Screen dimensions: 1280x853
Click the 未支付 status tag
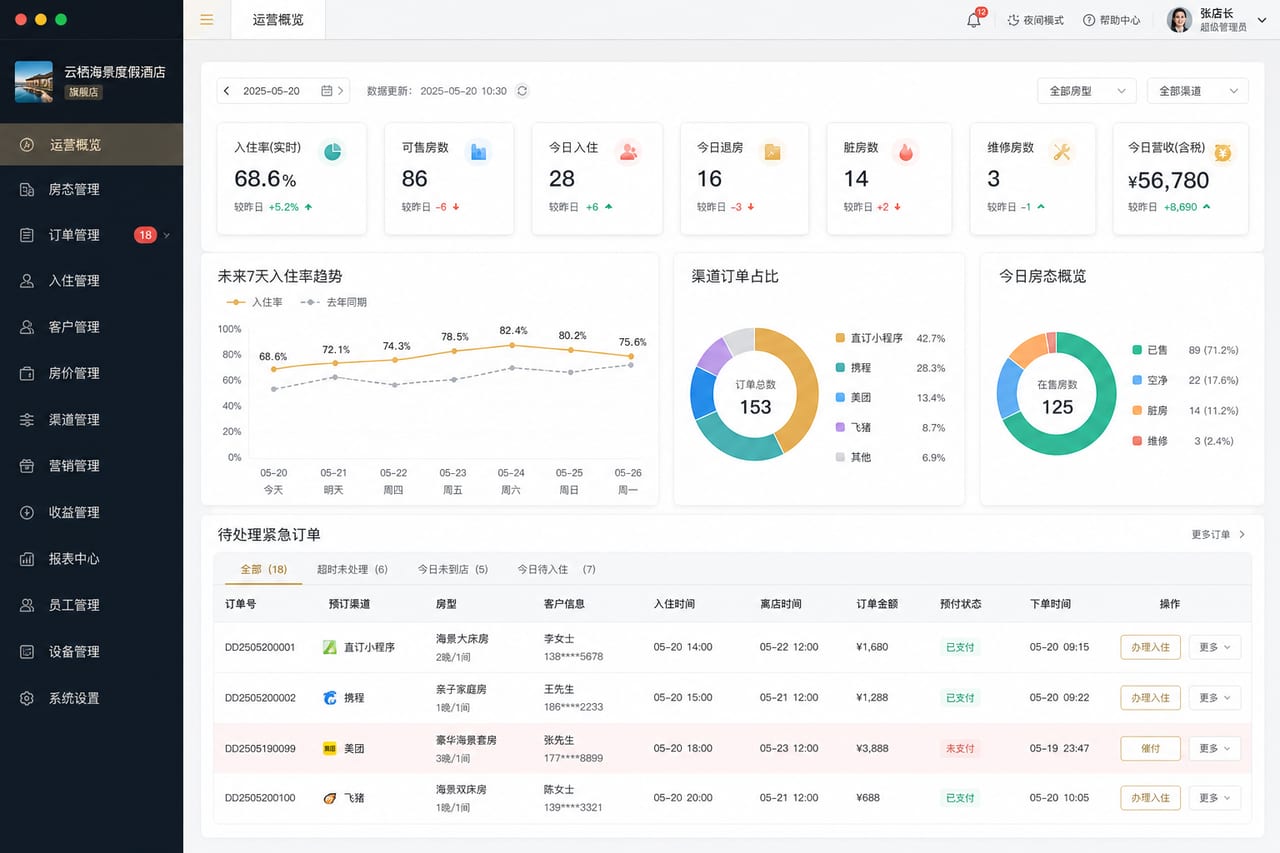pos(960,748)
